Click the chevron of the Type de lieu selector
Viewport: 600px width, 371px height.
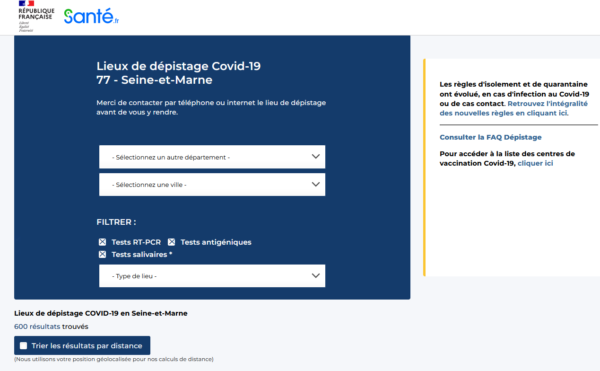(x=315, y=275)
